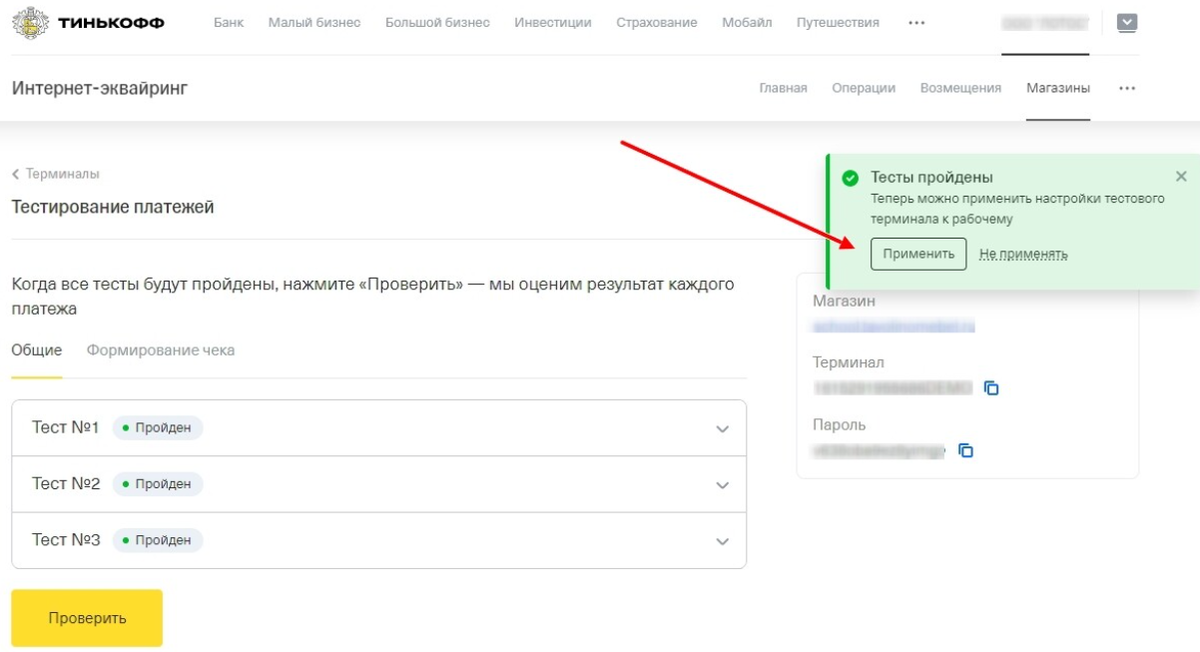Viewport: 1200px width, 652px height.
Task: Close the Тесты пройдены notification
Action: coord(1181,176)
